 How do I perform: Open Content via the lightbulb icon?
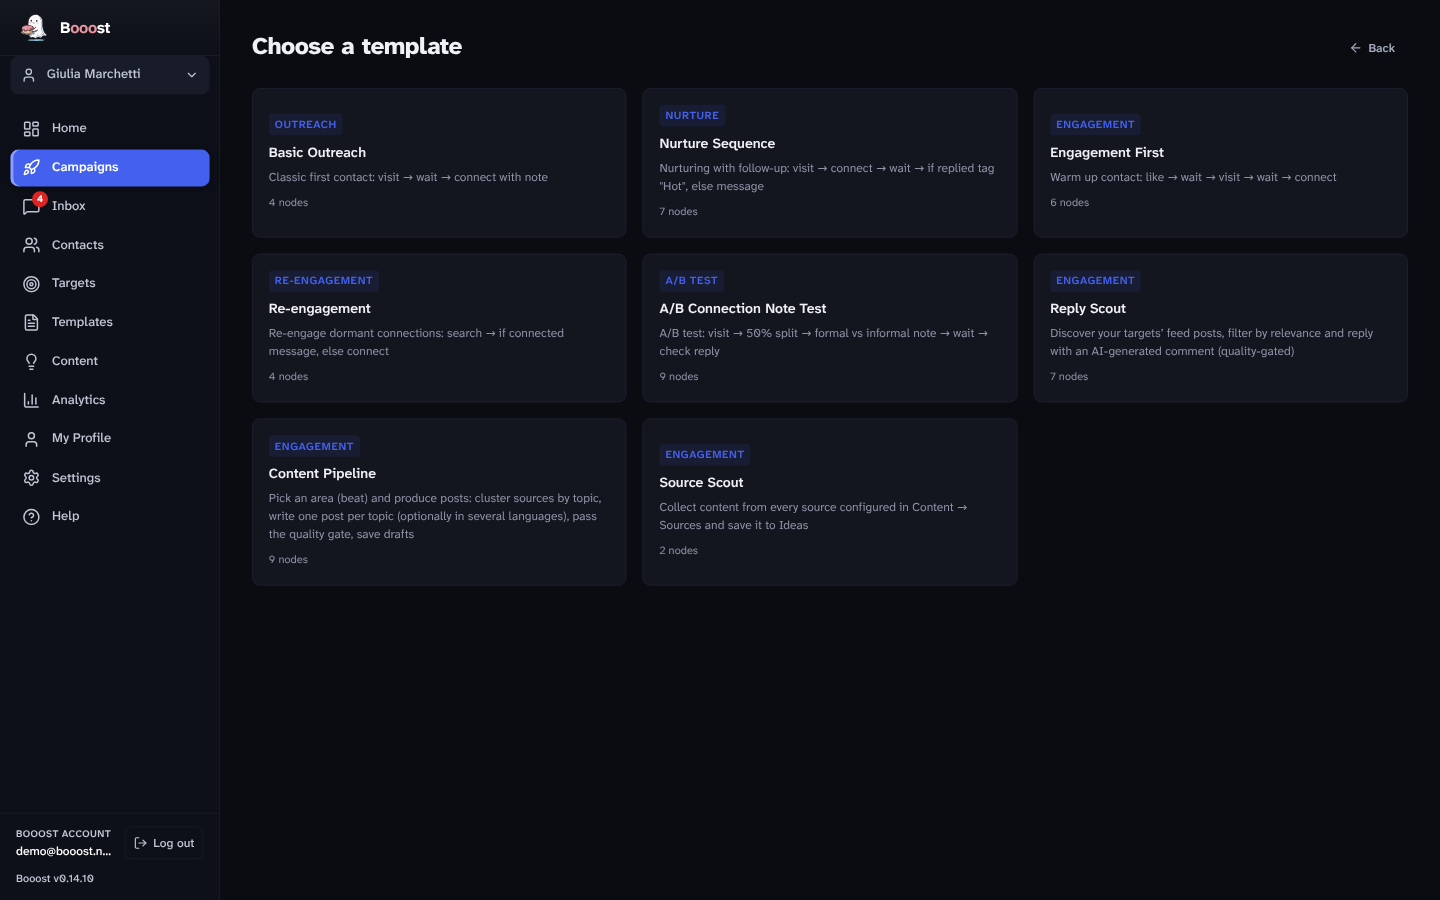(31, 361)
